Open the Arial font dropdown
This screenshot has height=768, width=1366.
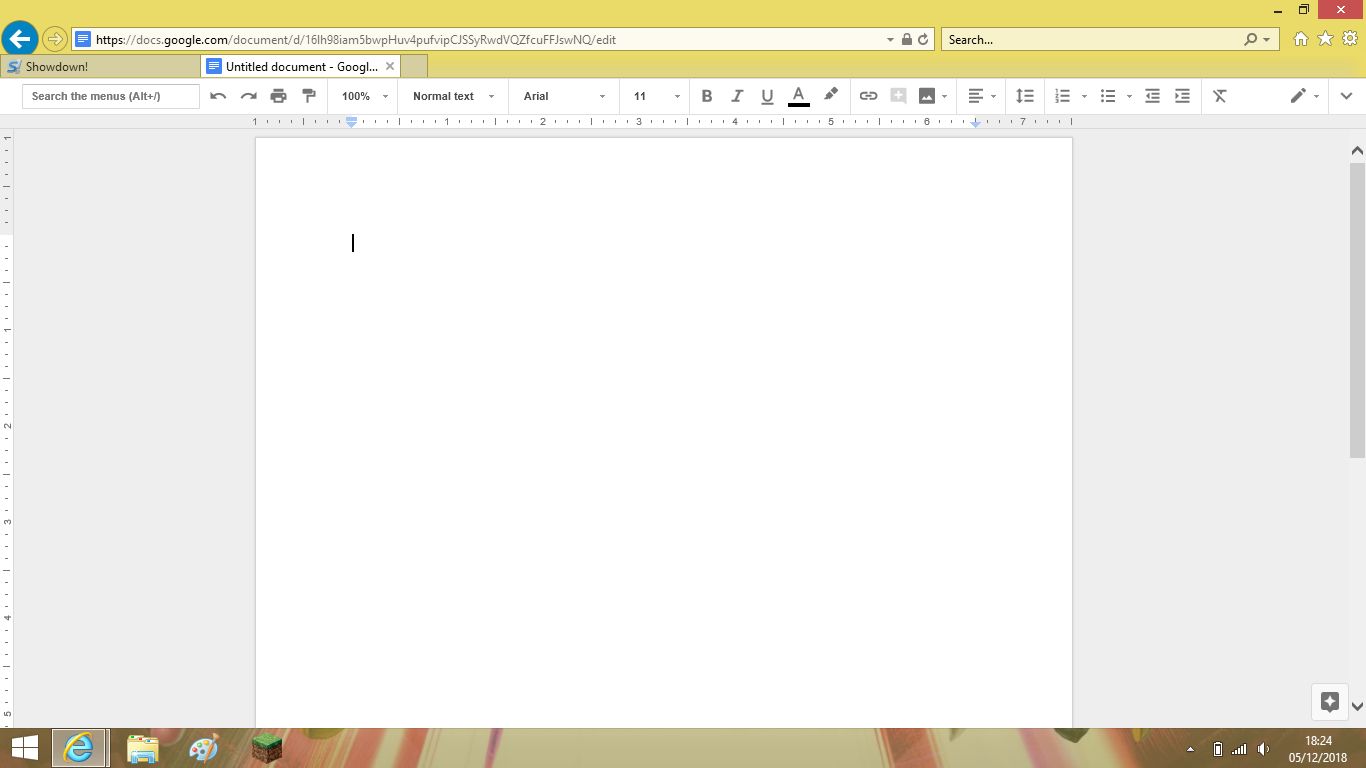[x=564, y=96]
